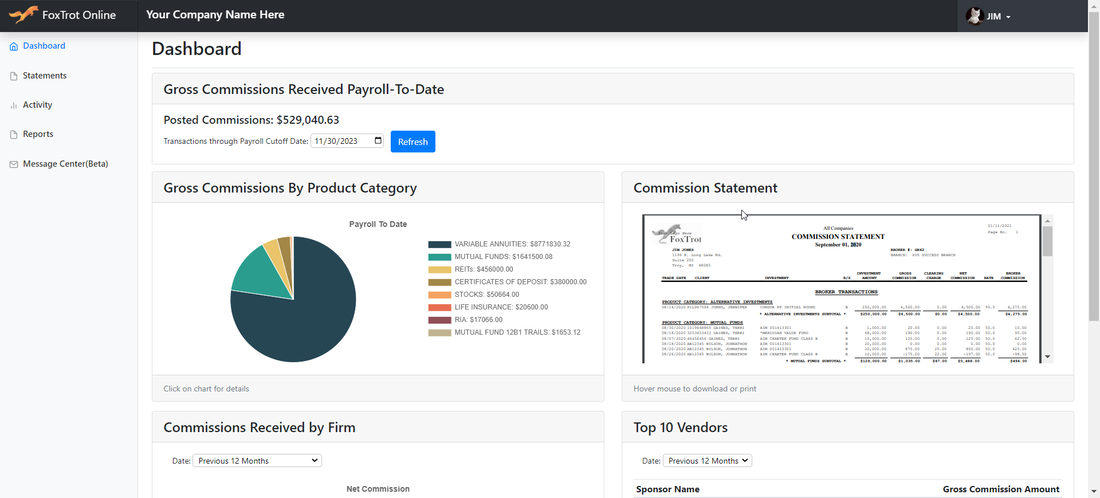Open the calendar picker in cutoff date field

tap(378, 140)
